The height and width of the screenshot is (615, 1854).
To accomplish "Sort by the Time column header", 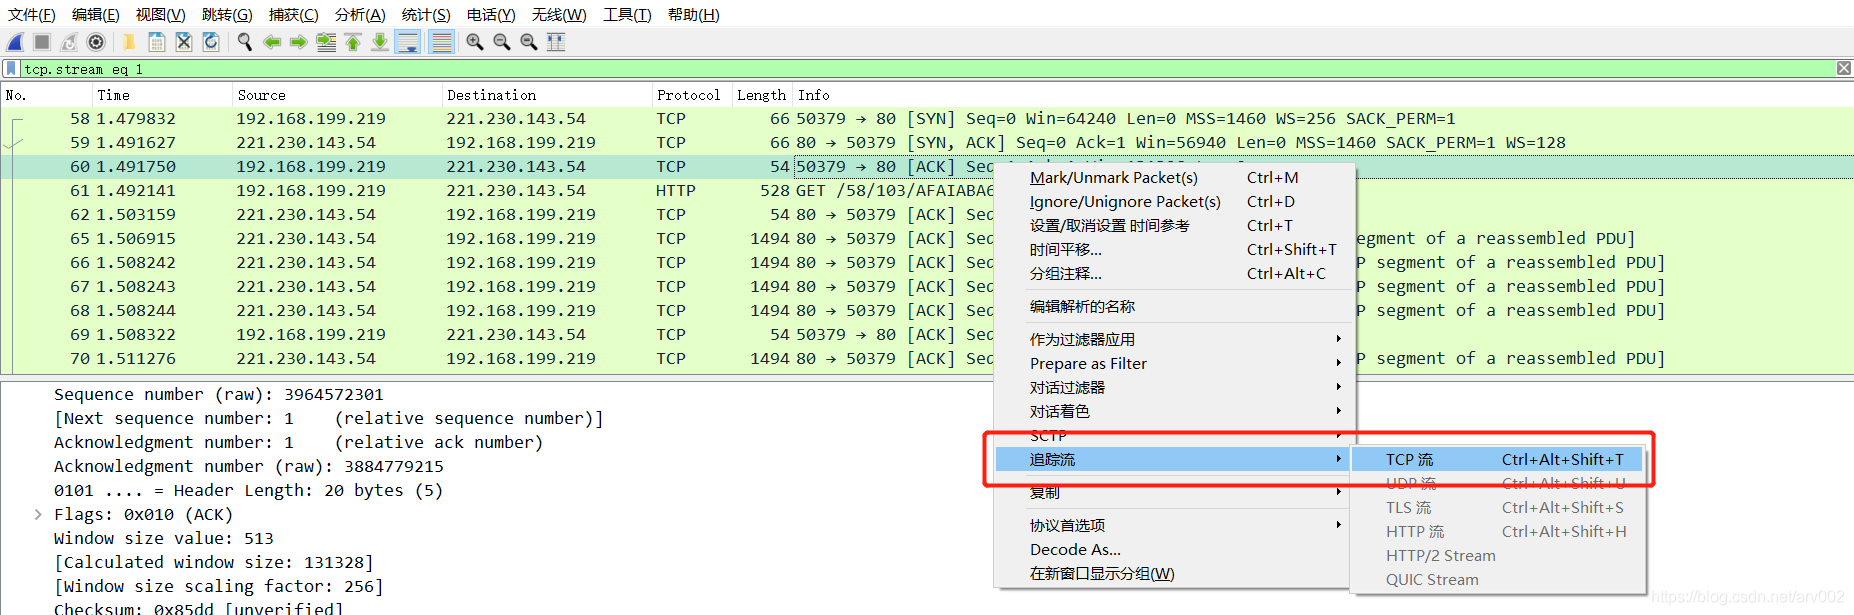I will coord(161,95).
